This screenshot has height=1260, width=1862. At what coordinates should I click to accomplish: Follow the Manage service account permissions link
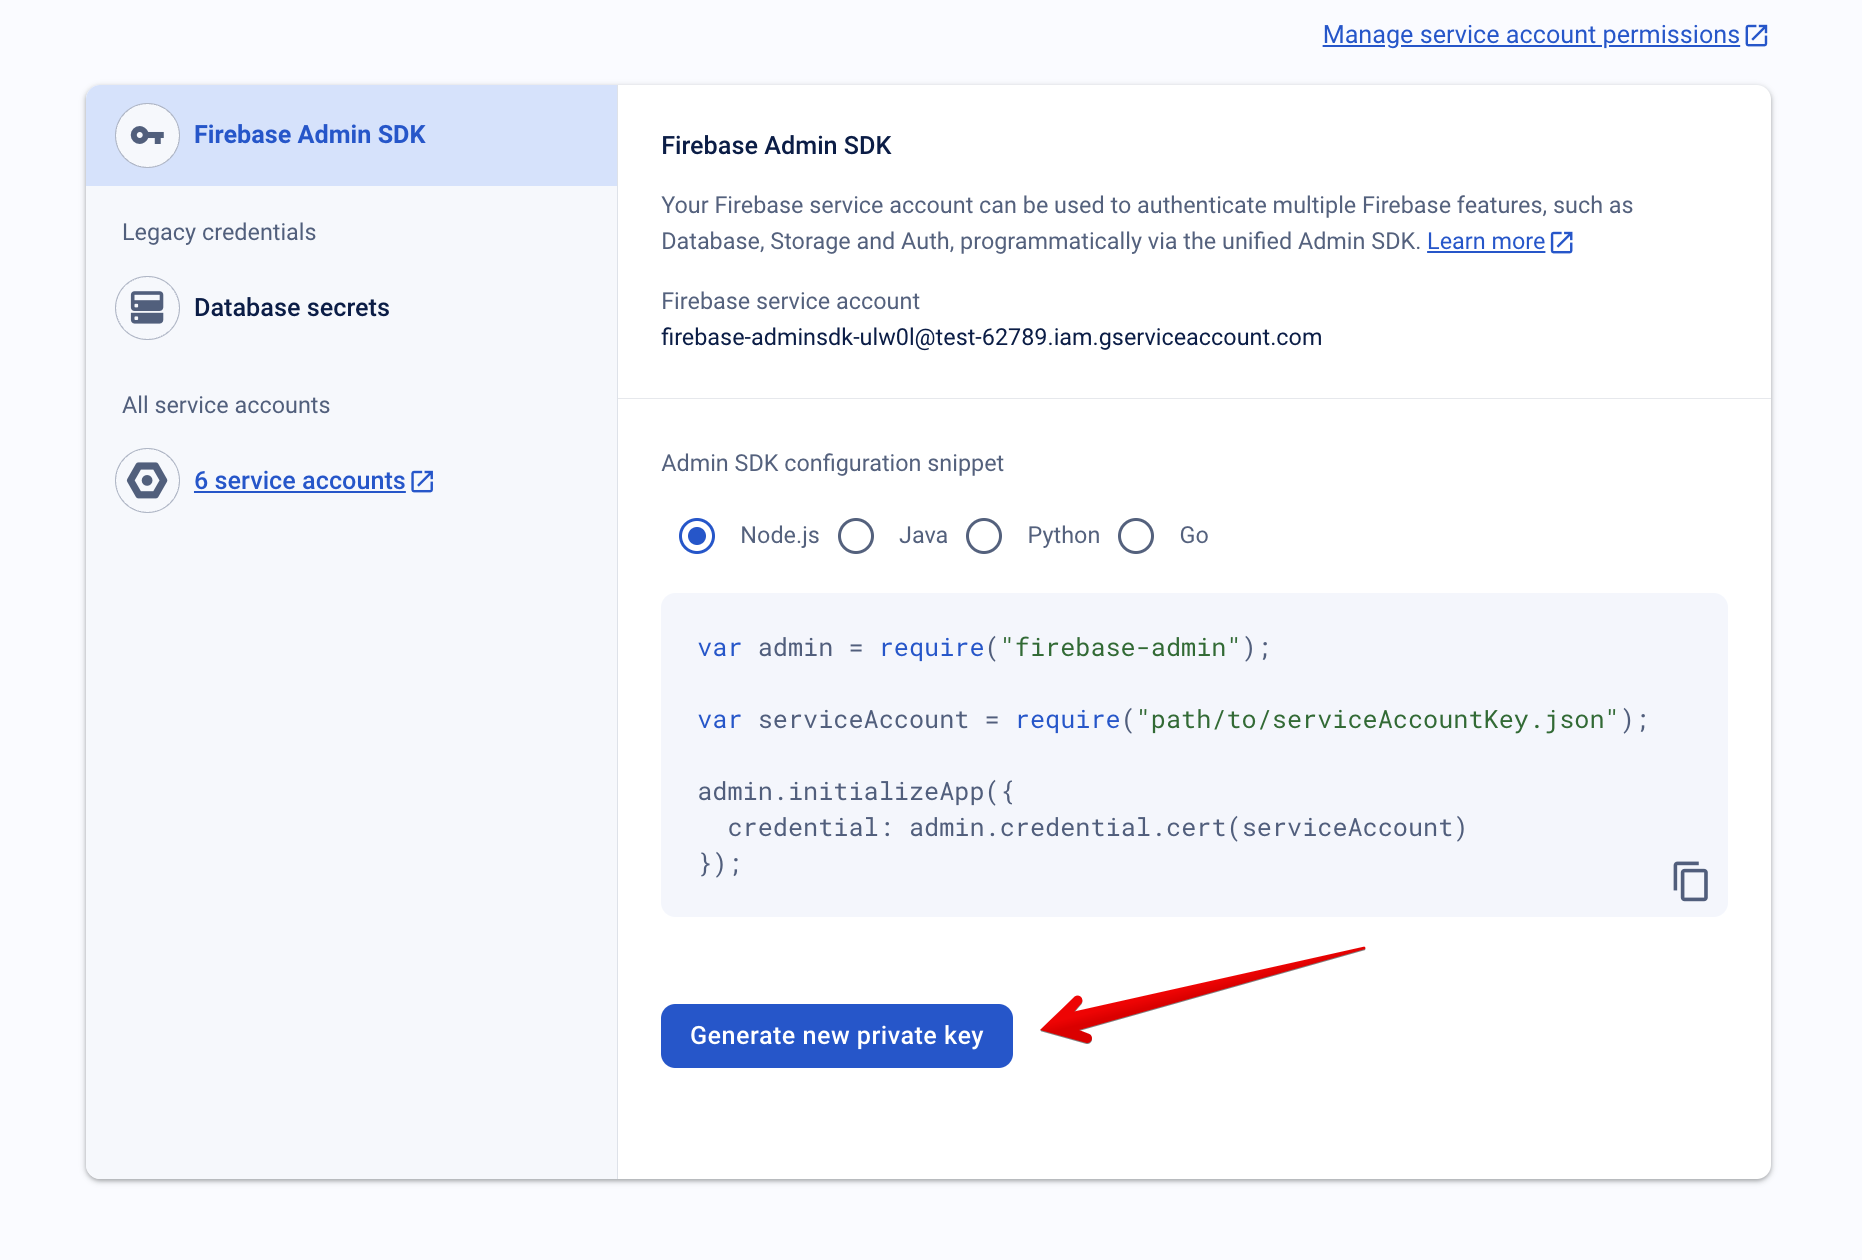coord(1530,34)
